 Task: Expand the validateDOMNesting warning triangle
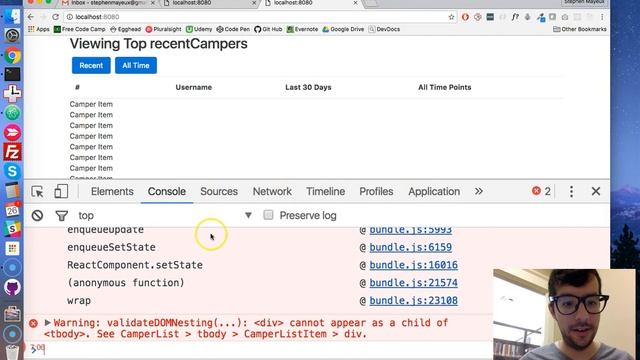[x=47, y=322]
